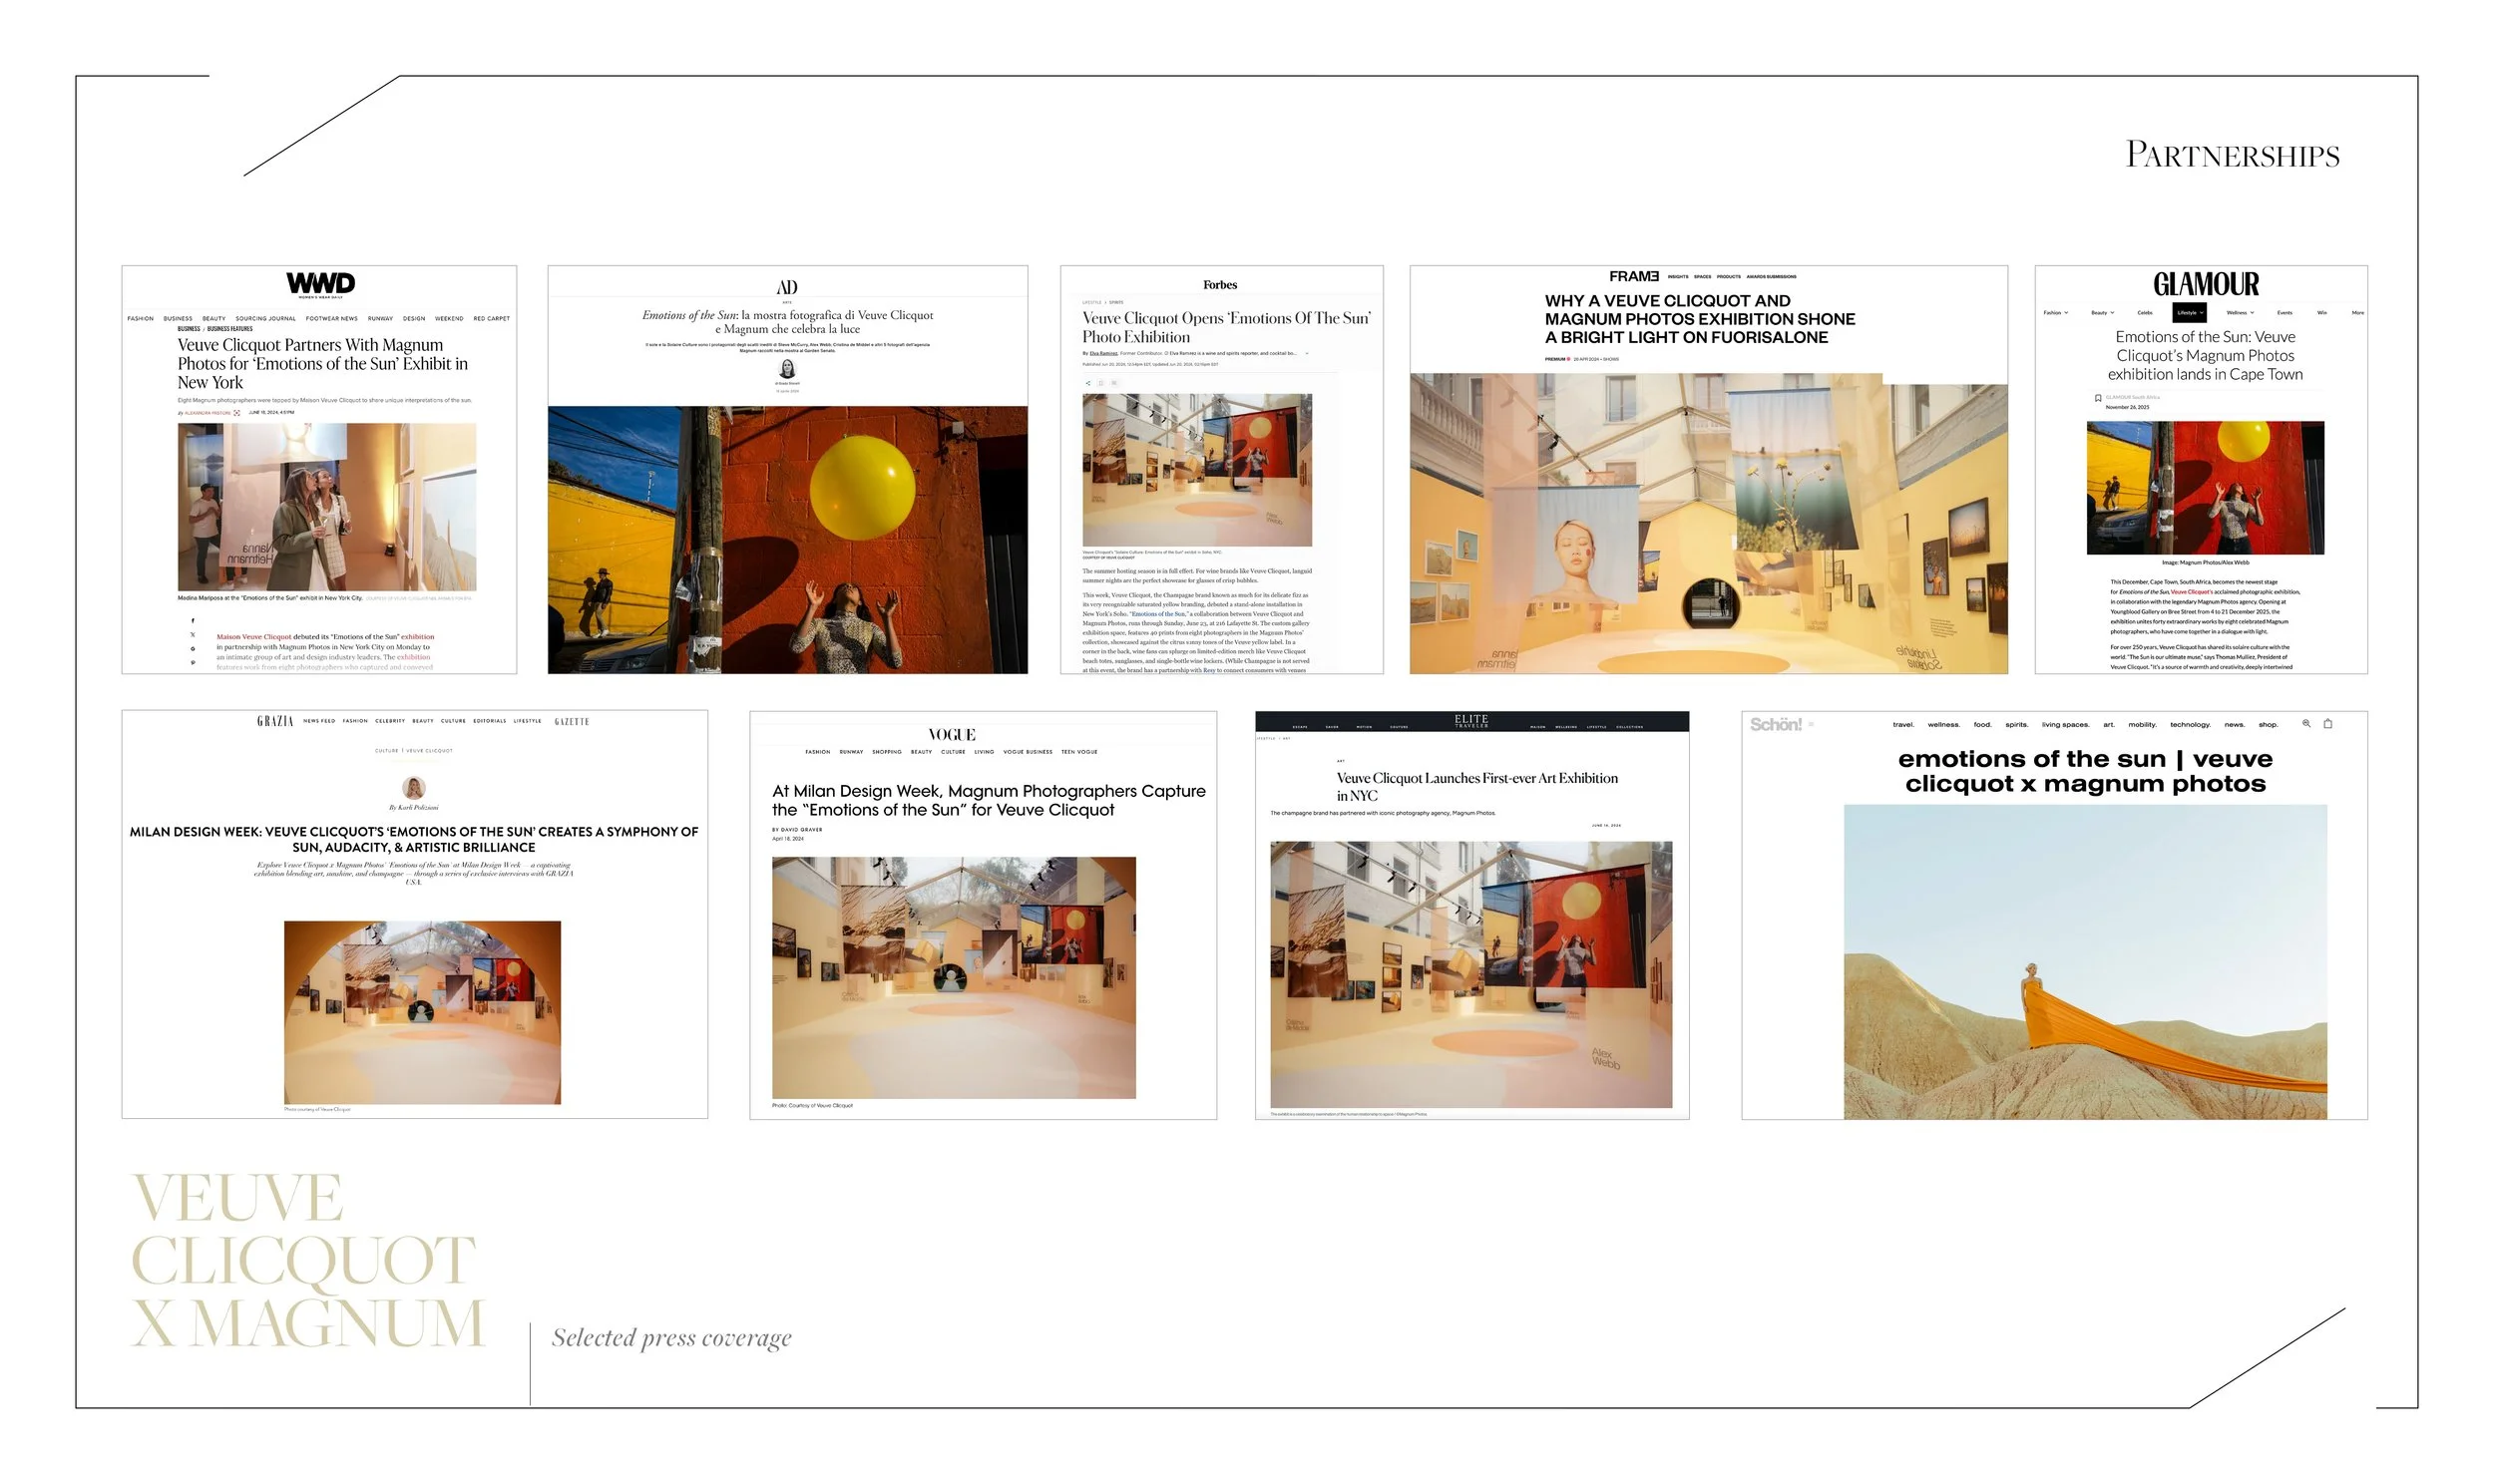The image size is (2494, 1484).
Task: Open the Schön! 'emotions of the sun' headline
Action: 2085,772
